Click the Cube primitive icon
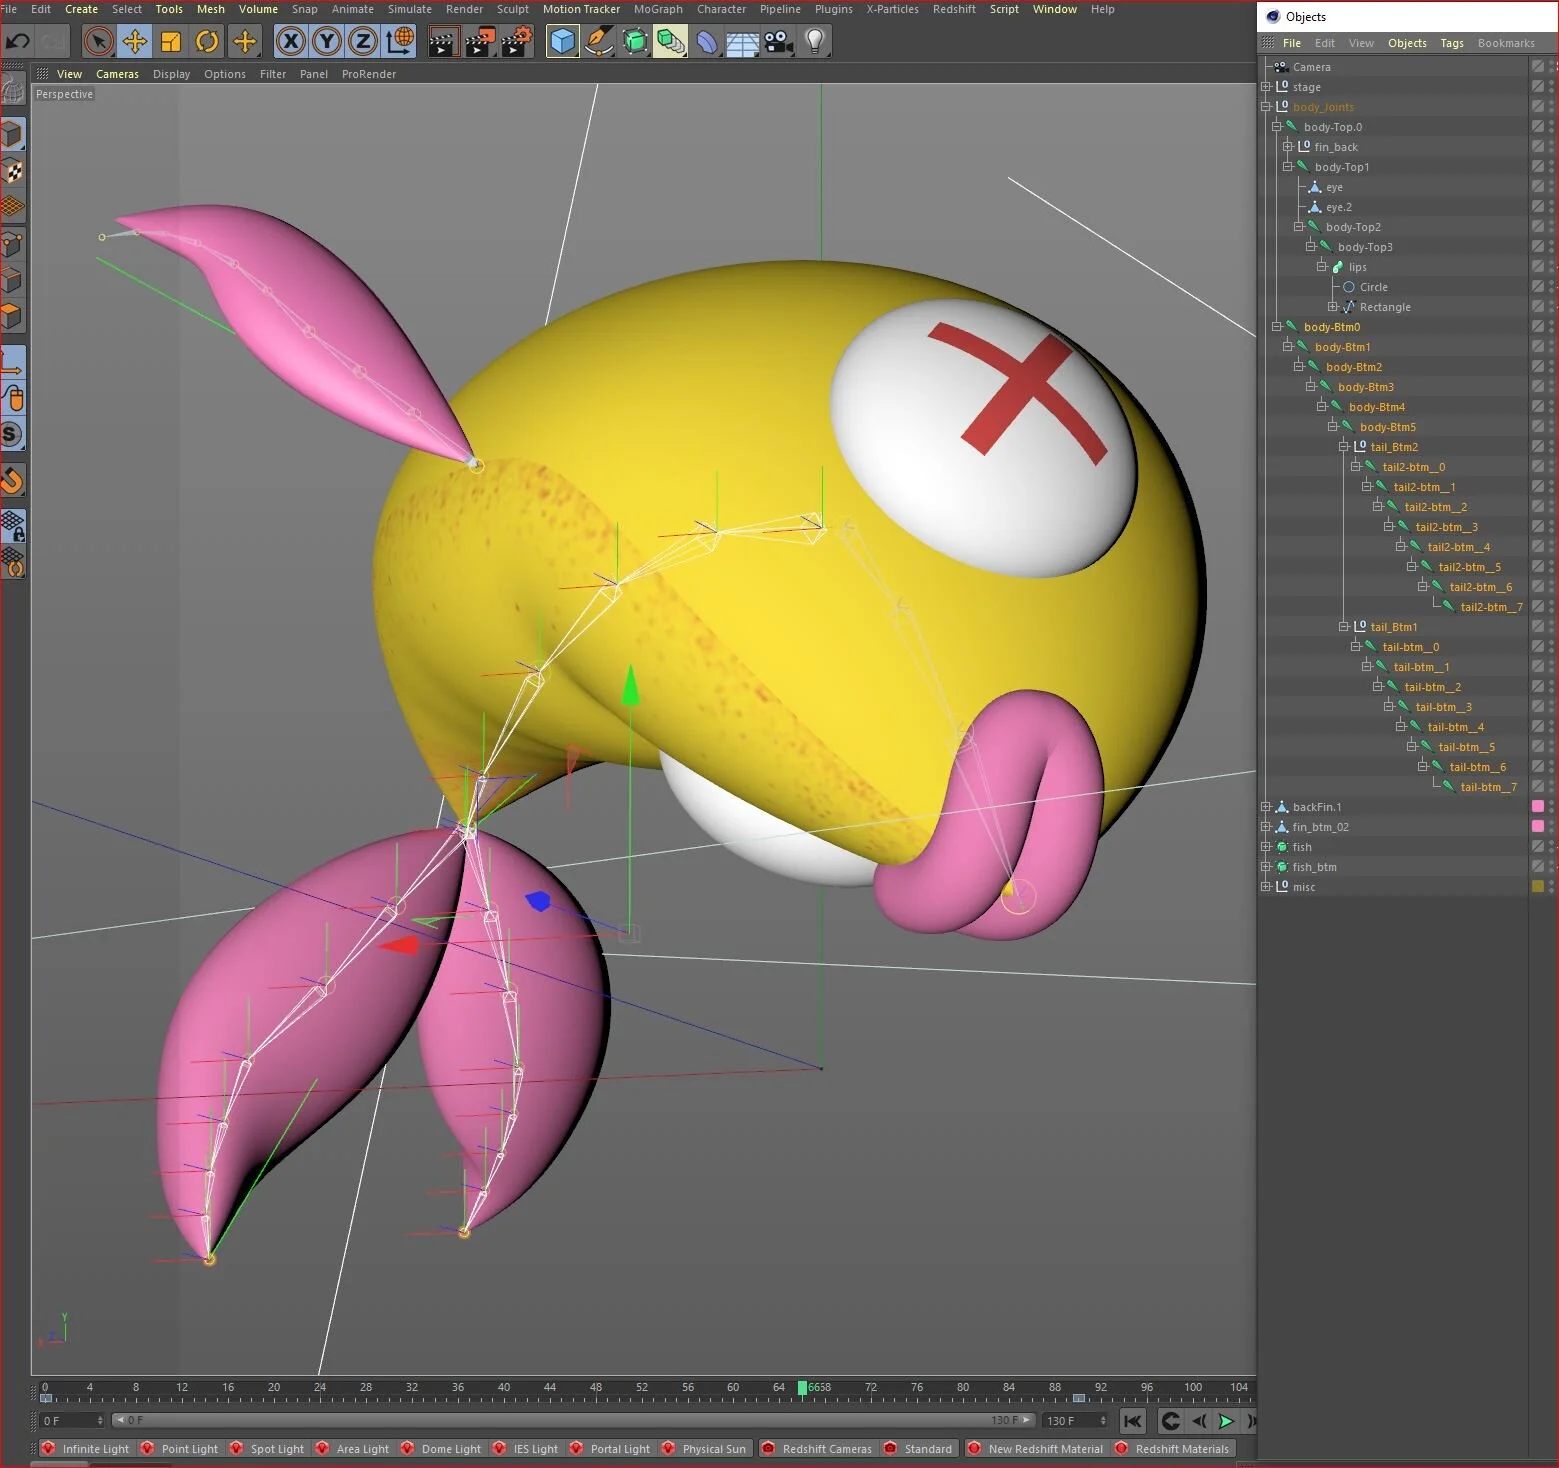Viewport: 1559px width, 1468px height. tap(563, 41)
